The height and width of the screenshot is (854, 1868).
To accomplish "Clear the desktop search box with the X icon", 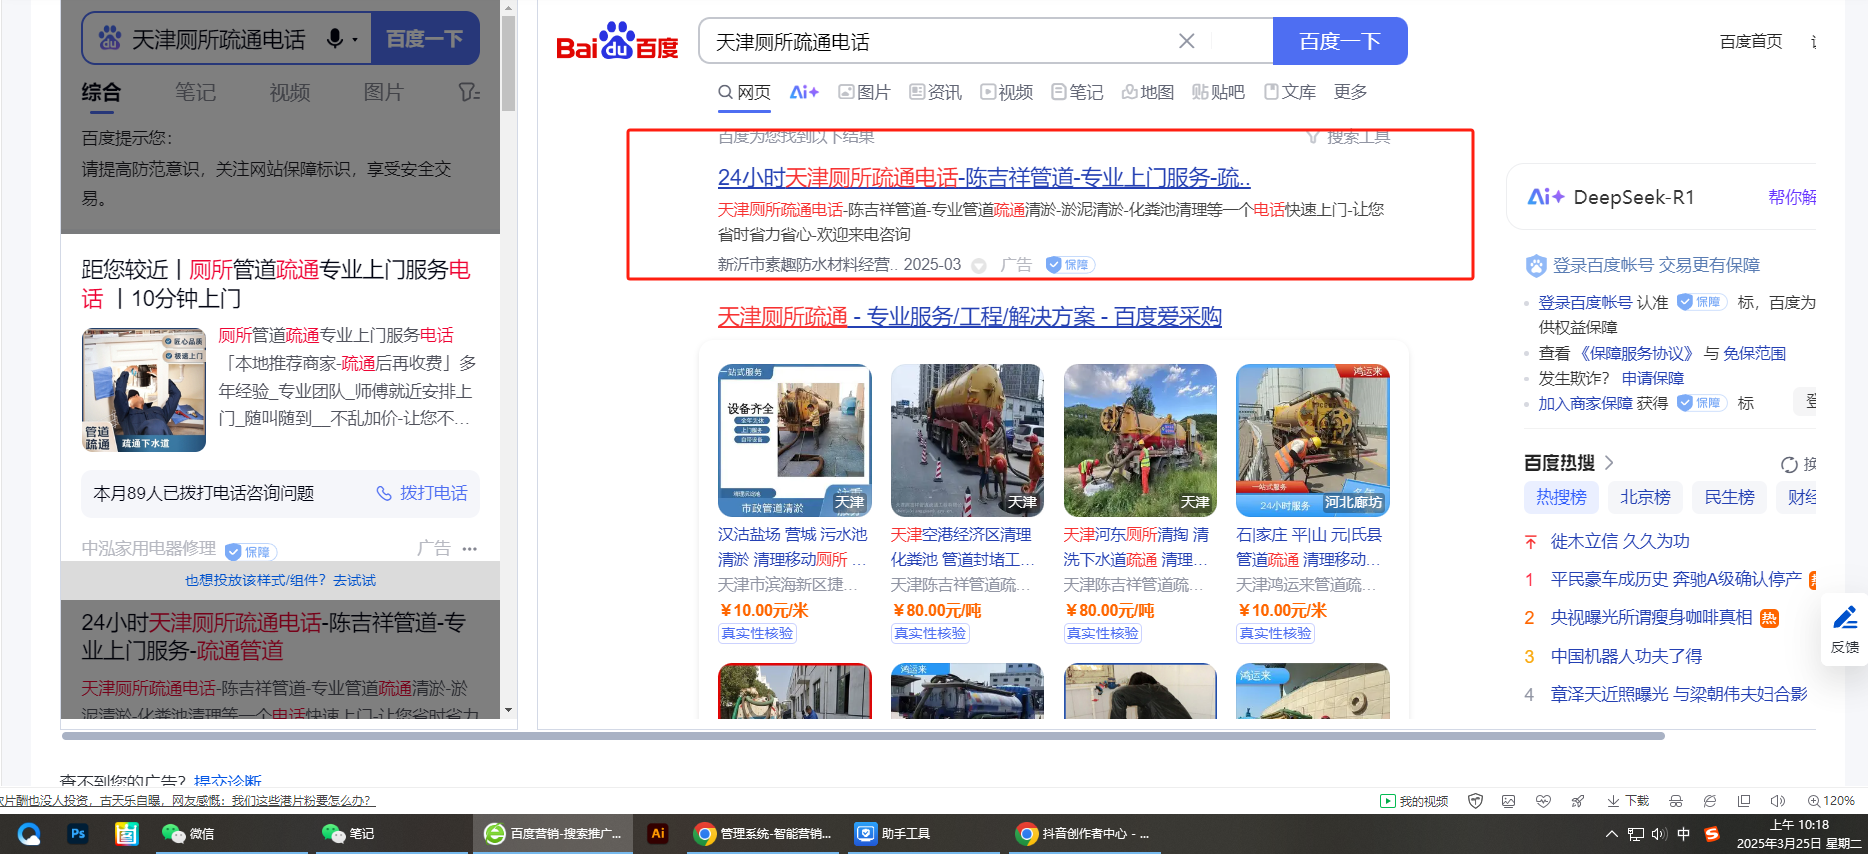I will tap(1186, 41).
